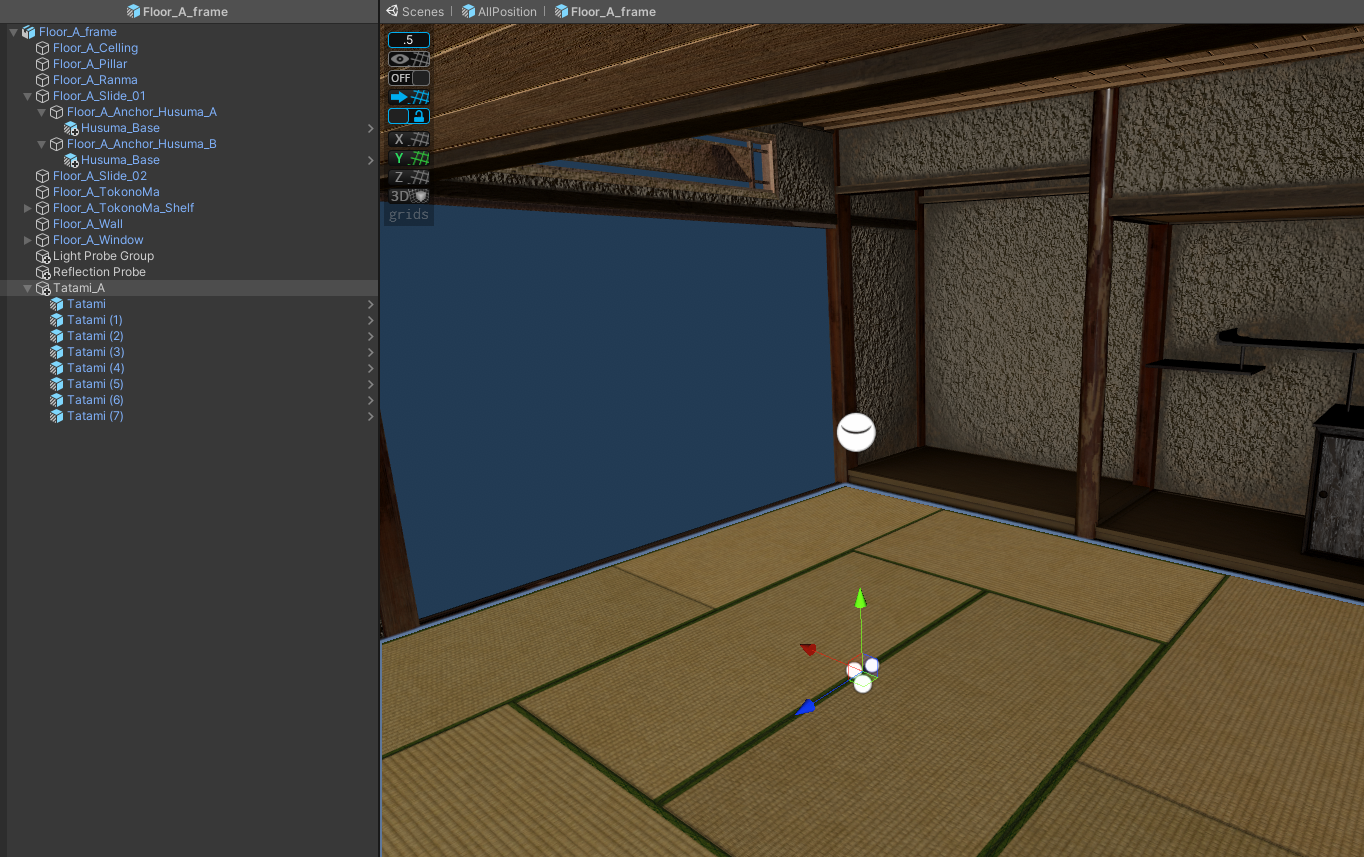Collapse Floor_A_Anchor_Husuma_A node
This screenshot has width=1364, height=857.
pos(41,112)
